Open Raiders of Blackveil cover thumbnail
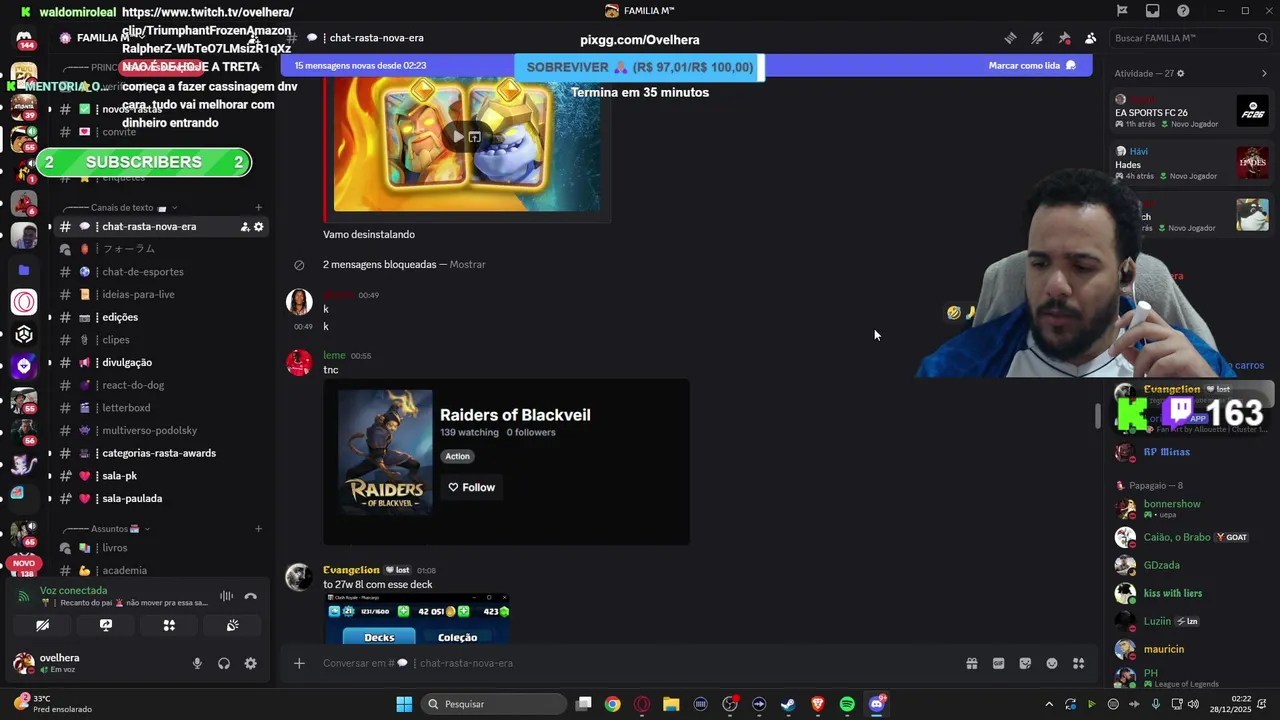The height and width of the screenshot is (720, 1280). point(385,453)
